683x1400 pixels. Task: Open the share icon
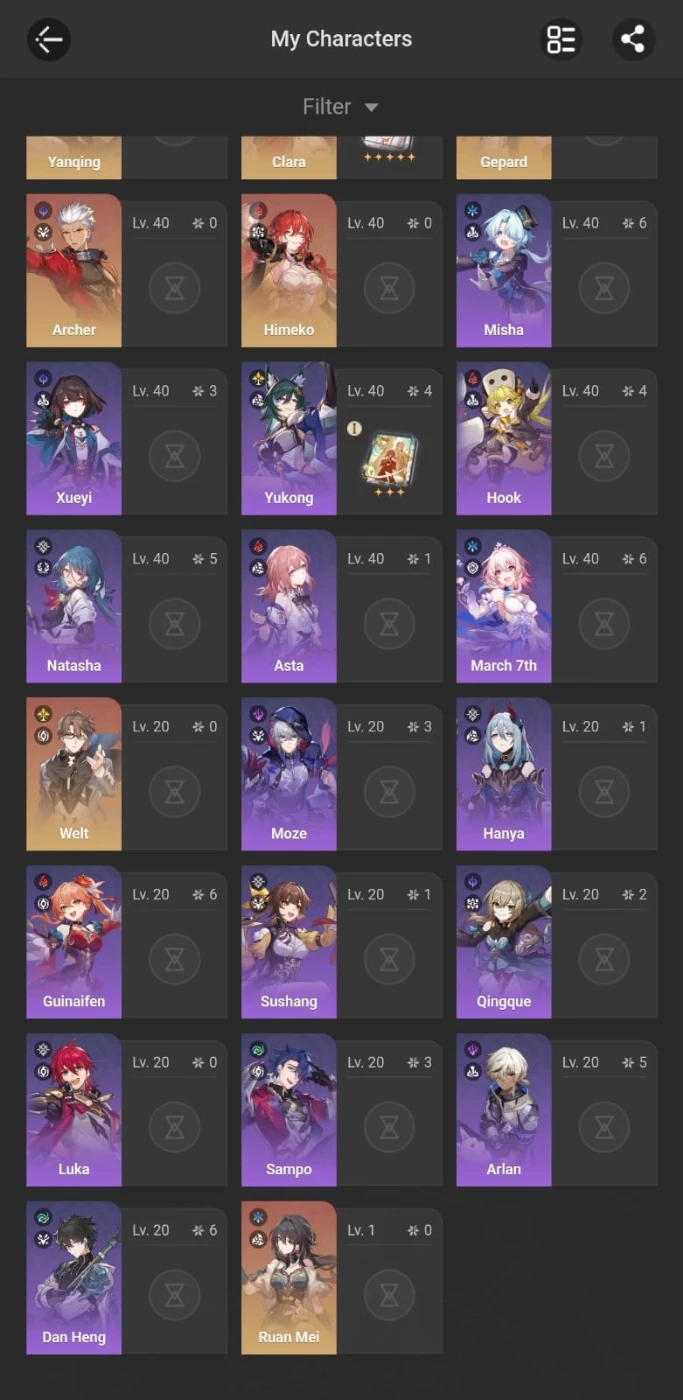tap(633, 40)
